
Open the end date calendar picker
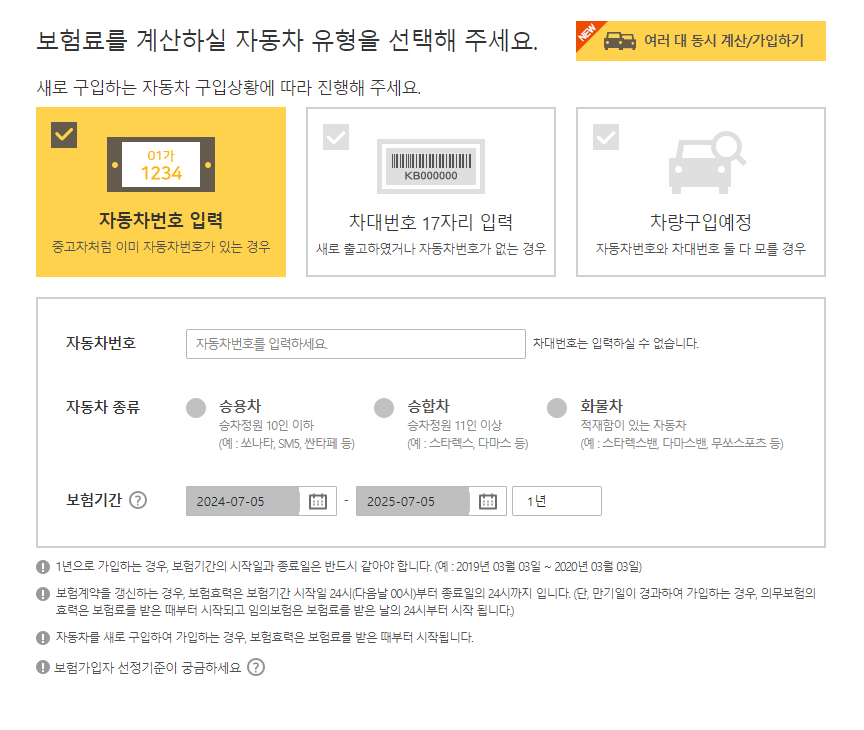pyautogui.click(x=488, y=501)
